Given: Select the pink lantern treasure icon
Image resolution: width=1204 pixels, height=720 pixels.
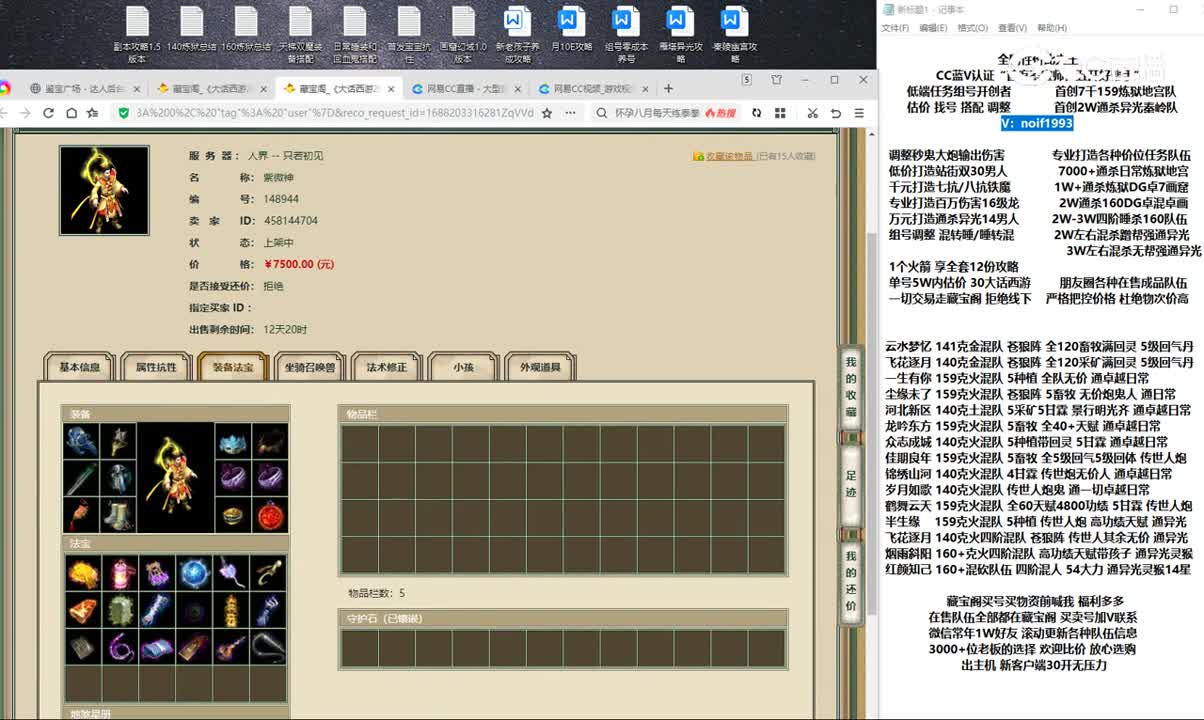Looking at the screenshot, I should click(119, 573).
